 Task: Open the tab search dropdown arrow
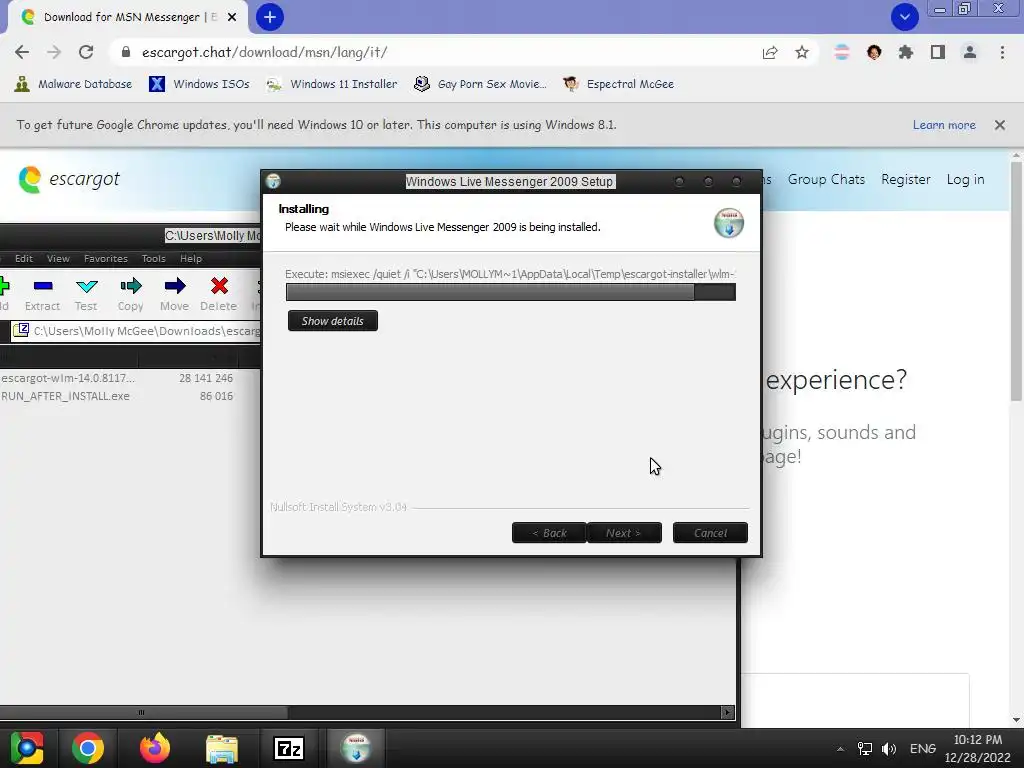coord(905,17)
